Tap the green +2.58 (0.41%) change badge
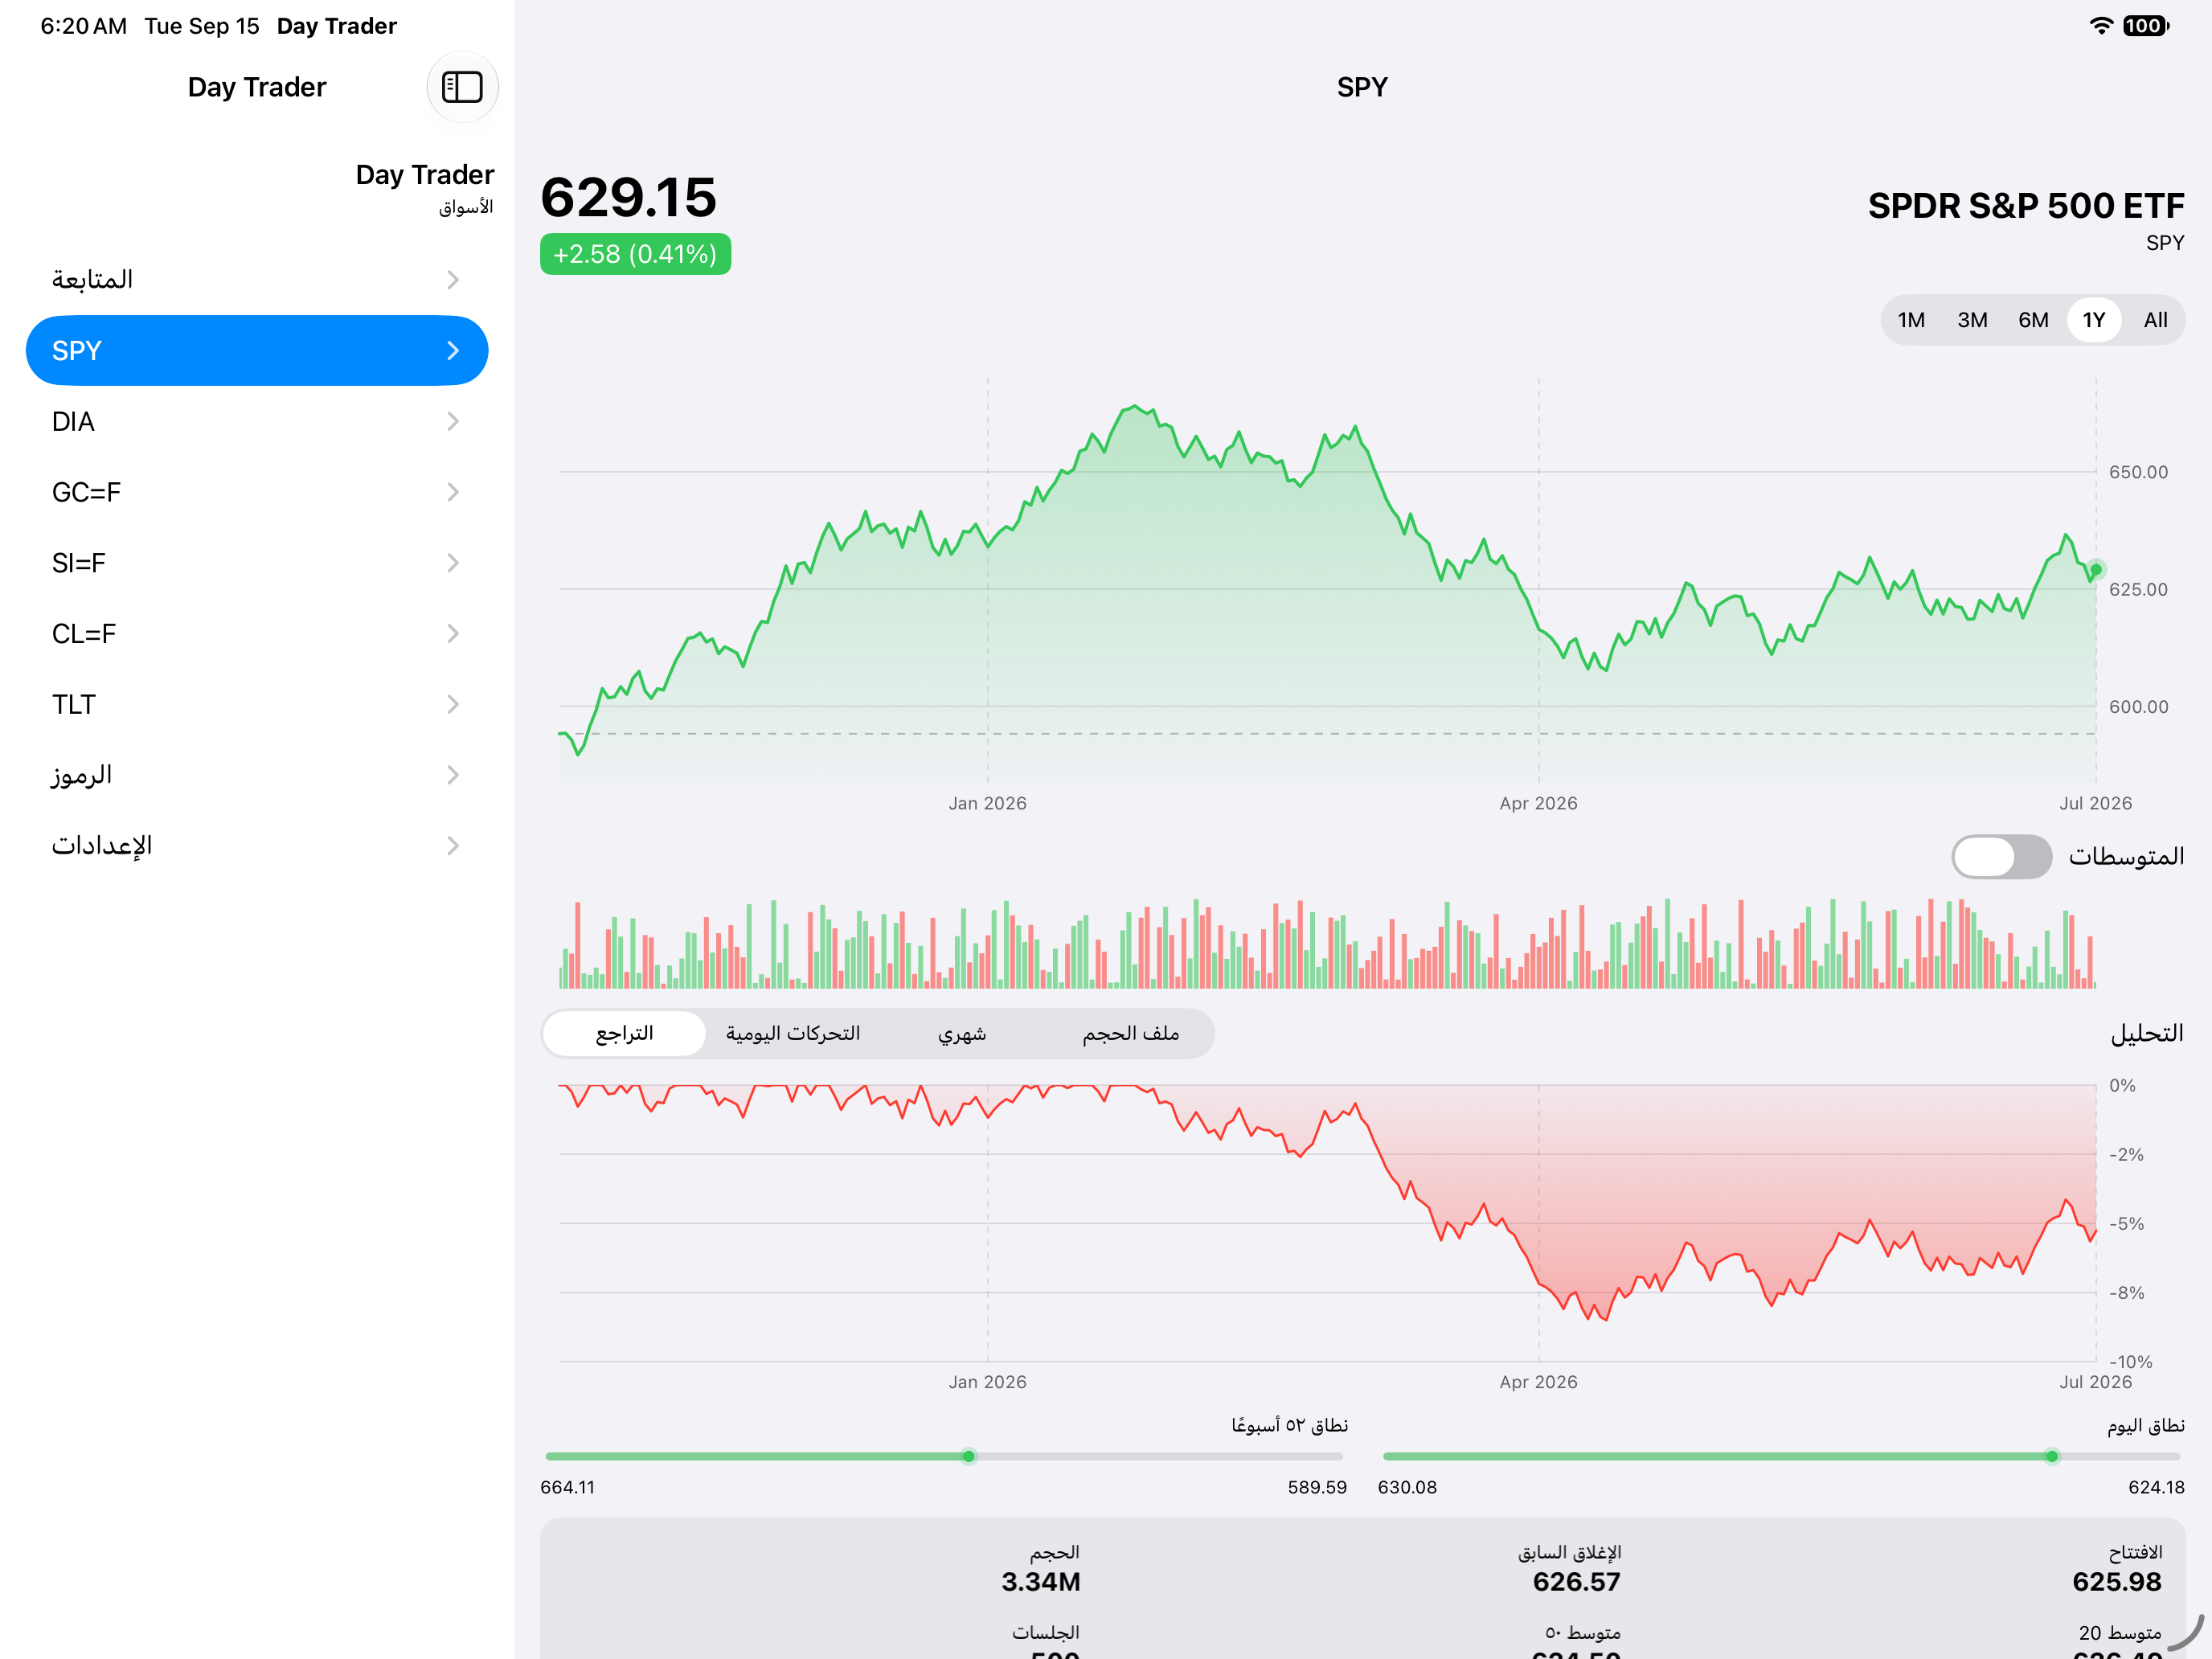The height and width of the screenshot is (1659, 2212). pyautogui.click(x=635, y=254)
